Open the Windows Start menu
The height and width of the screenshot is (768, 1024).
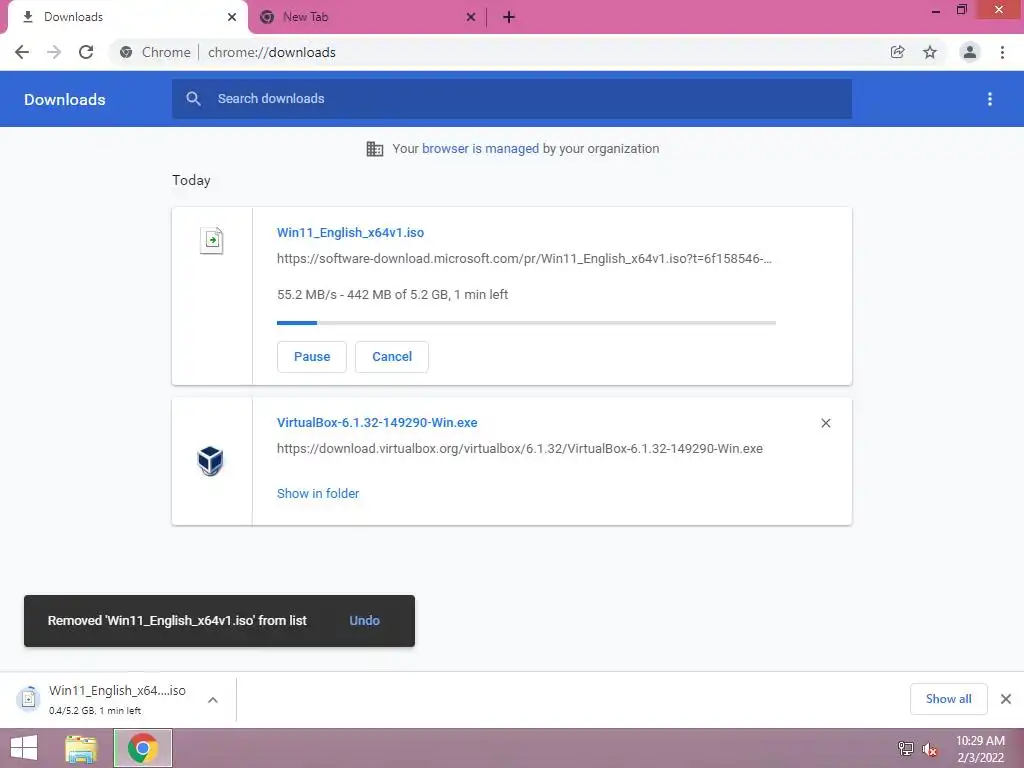click(x=24, y=748)
